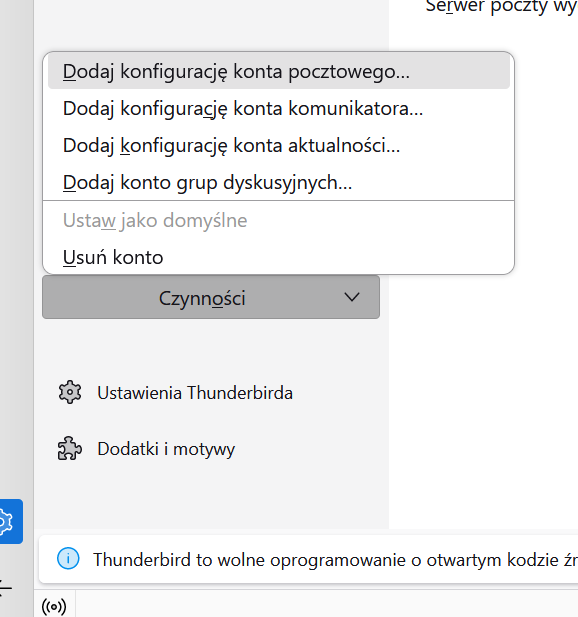
Task: Open the Ustawienia Thunderbirda link text
Action: click(x=195, y=393)
